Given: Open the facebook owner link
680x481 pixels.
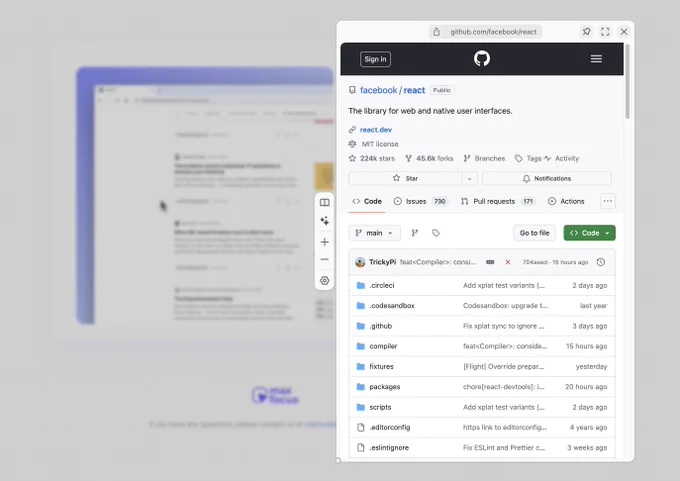Looking at the screenshot, I should (x=378, y=90).
